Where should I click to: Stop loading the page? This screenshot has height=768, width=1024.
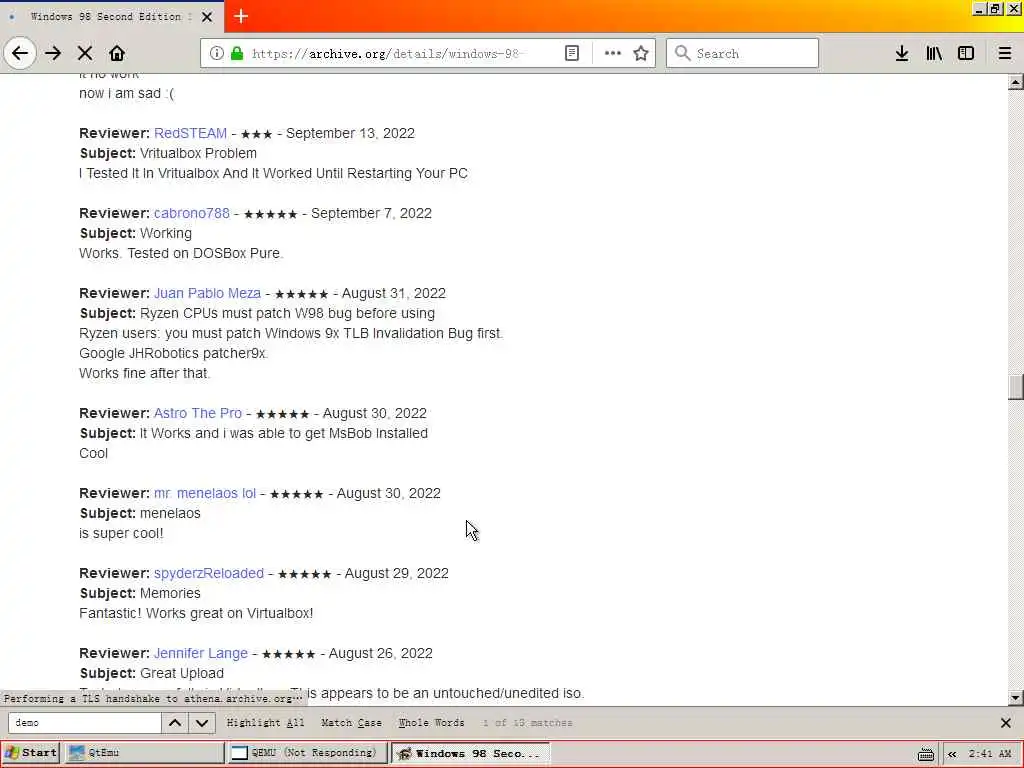click(85, 53)
